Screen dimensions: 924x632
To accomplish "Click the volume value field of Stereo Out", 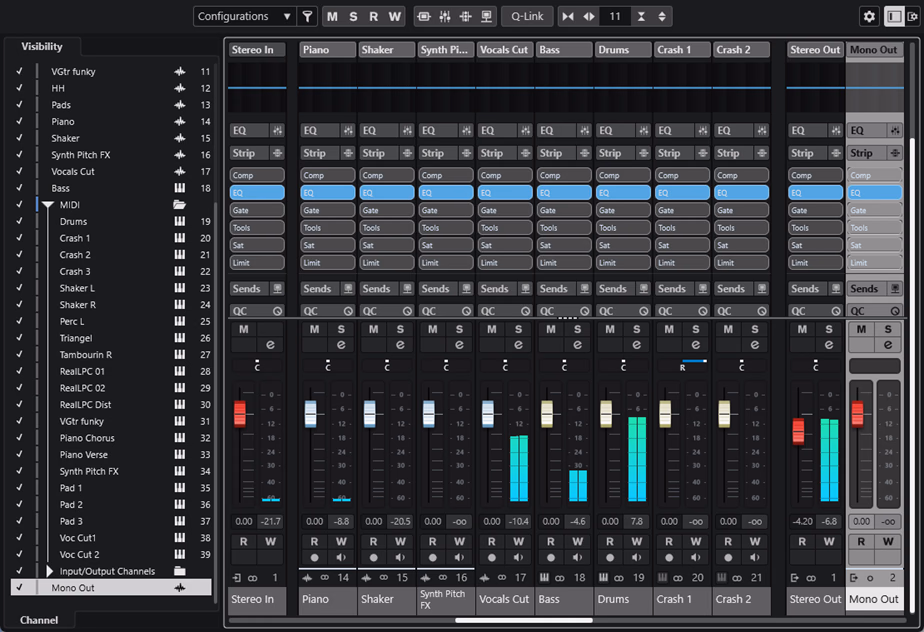I will pos(803,521).
